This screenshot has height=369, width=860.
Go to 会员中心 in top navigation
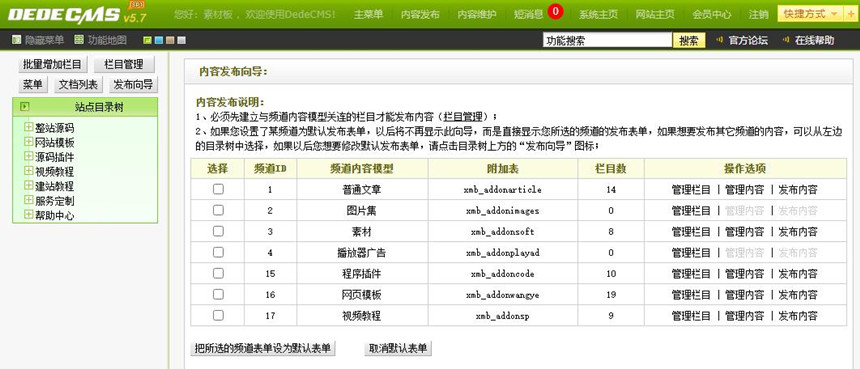tap(711, 14)
